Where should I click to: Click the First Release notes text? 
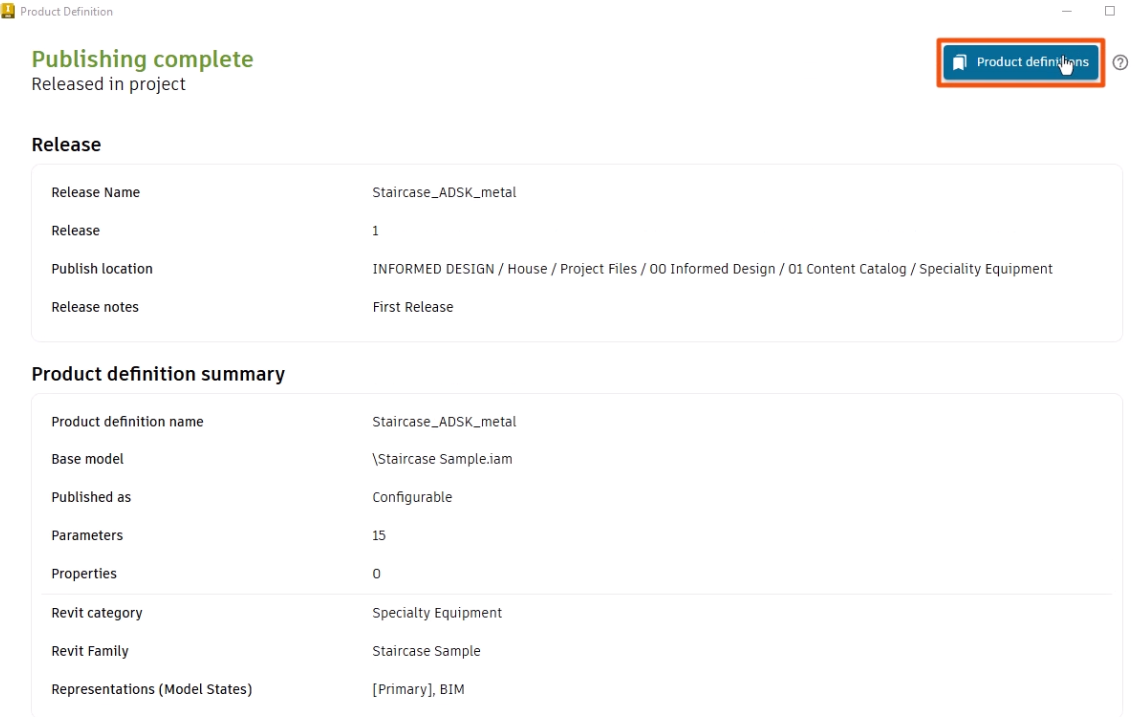[412, 307]
